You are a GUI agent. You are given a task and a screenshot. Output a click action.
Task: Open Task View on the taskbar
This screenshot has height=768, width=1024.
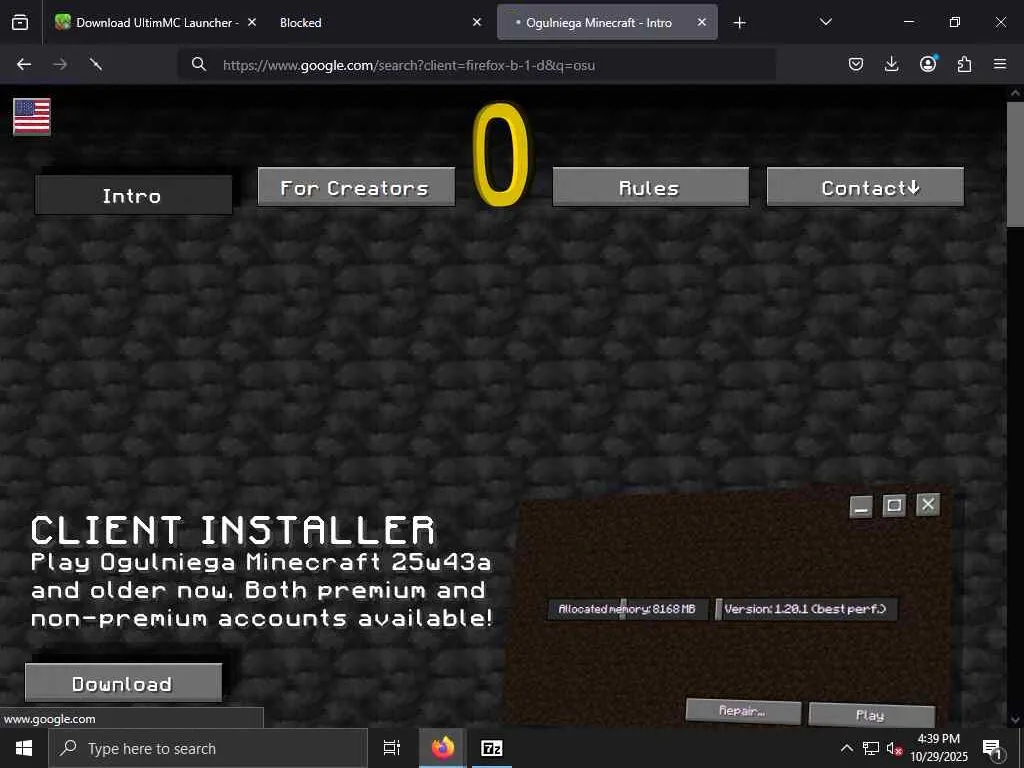392,748
